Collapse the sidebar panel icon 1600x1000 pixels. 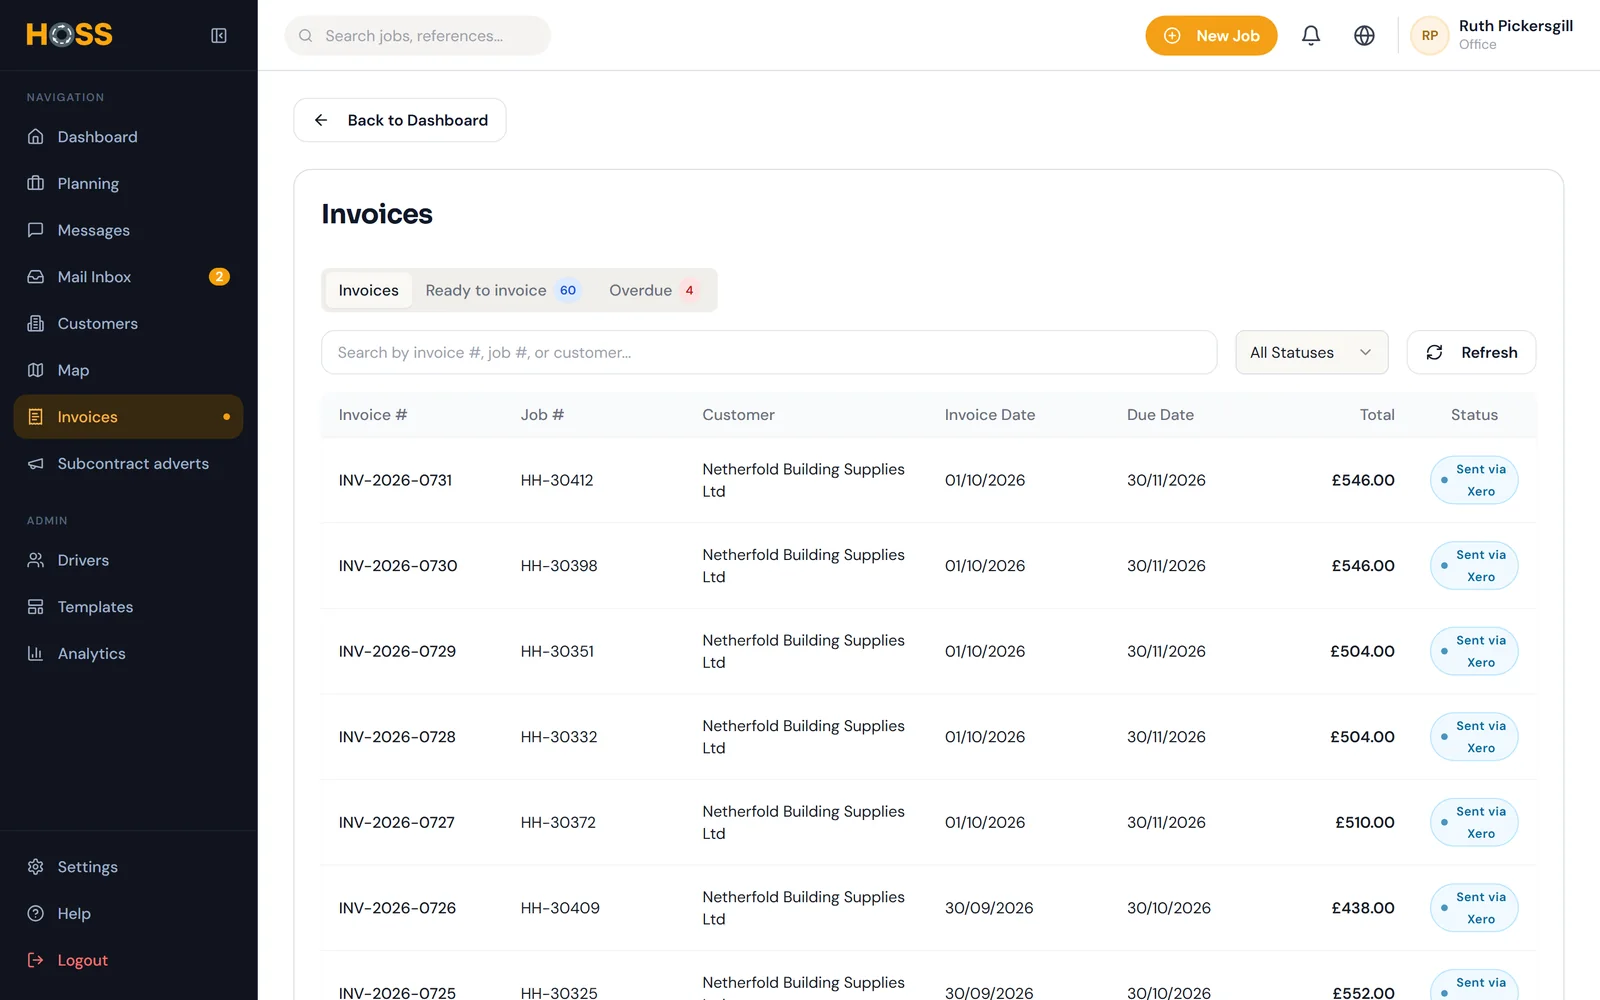point(219,36)
